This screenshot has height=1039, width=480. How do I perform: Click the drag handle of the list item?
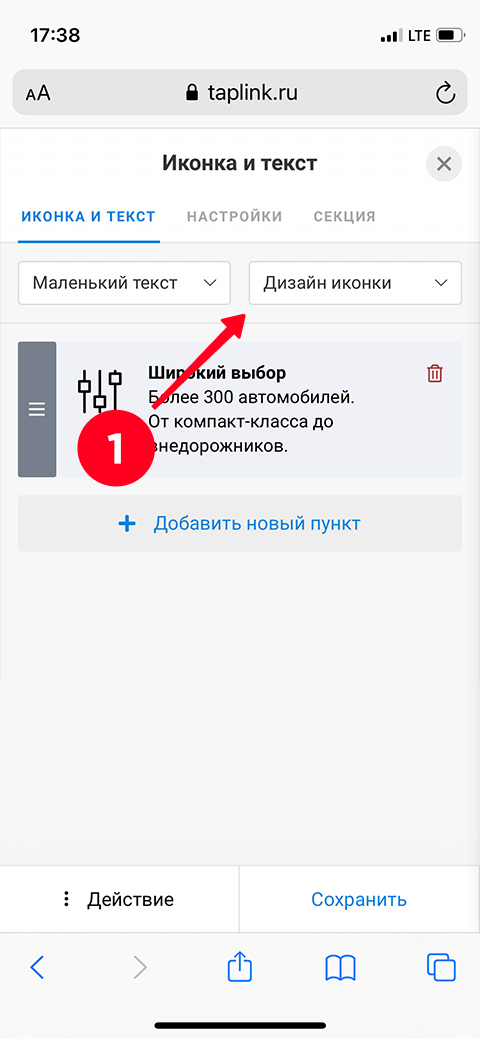click(x=37, y=410)
